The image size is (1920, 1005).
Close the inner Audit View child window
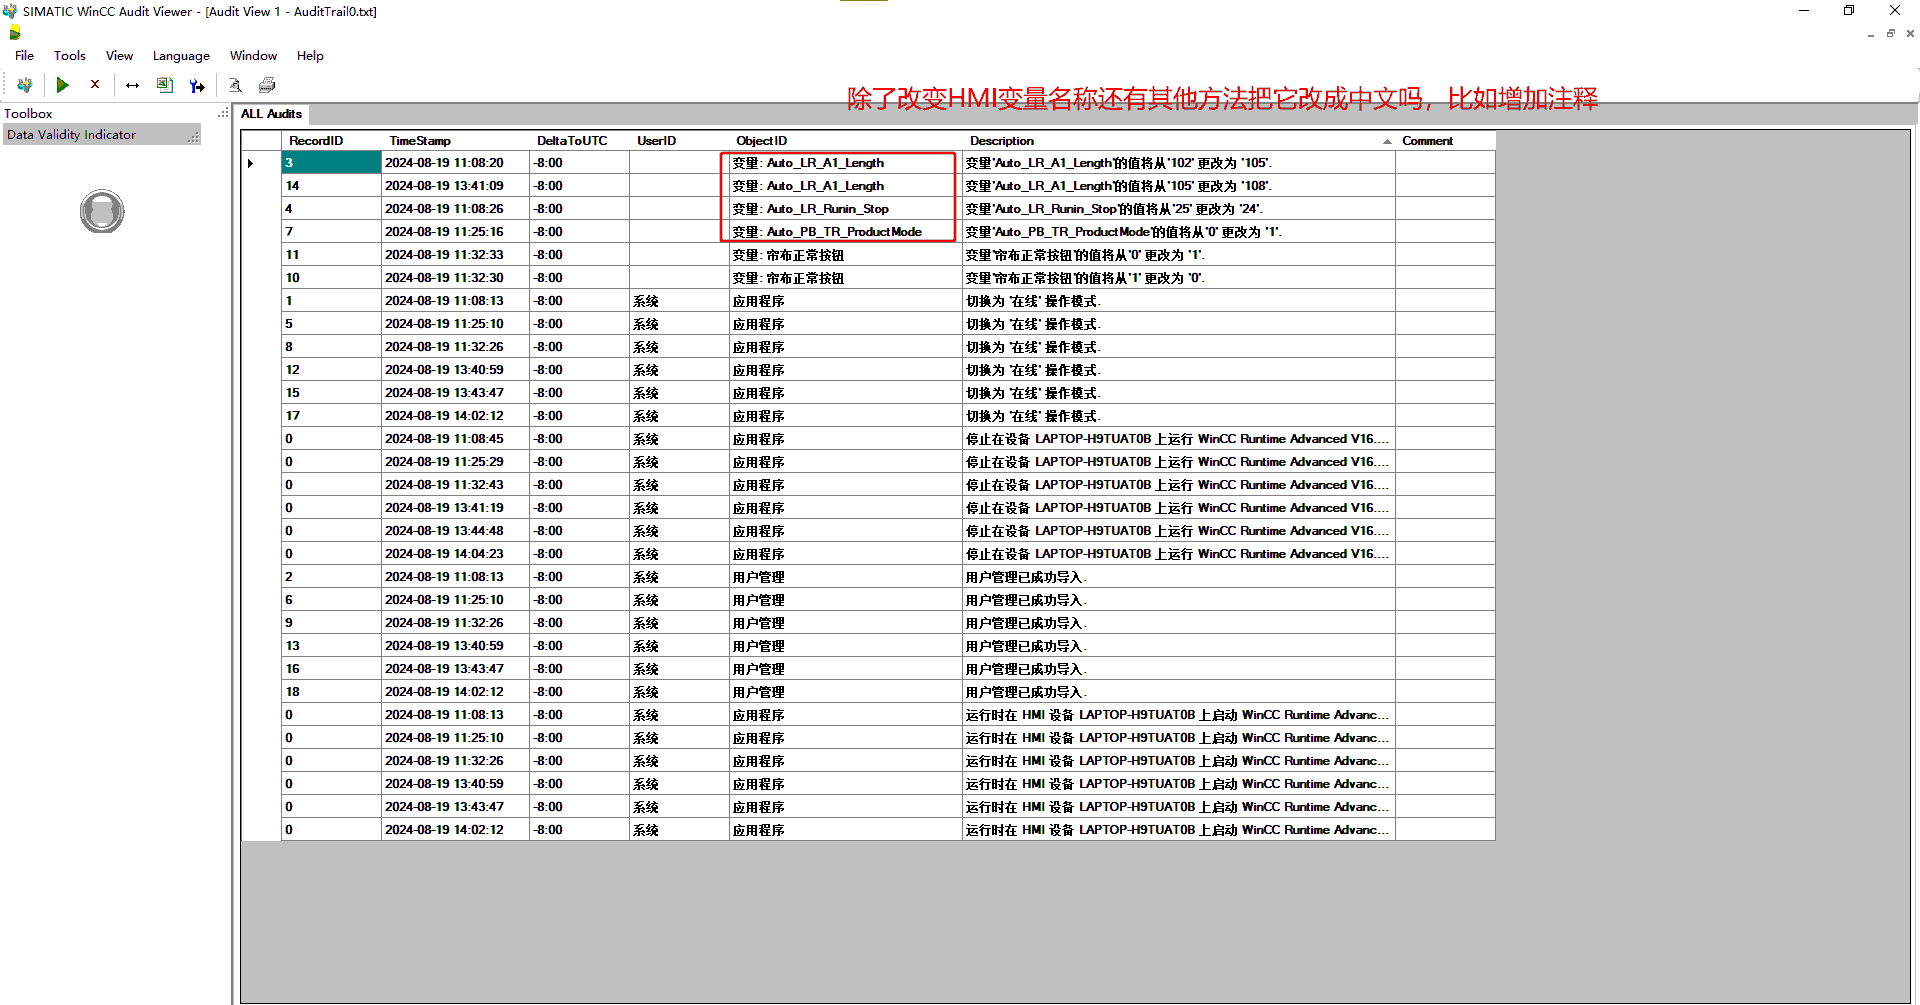[x=1910, y=34]
